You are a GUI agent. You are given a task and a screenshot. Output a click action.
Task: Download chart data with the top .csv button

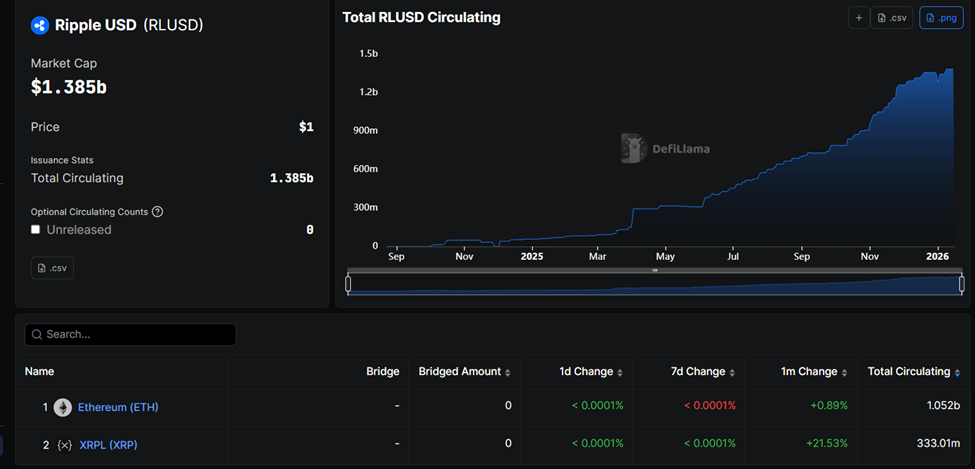click(x=892, y=18)
